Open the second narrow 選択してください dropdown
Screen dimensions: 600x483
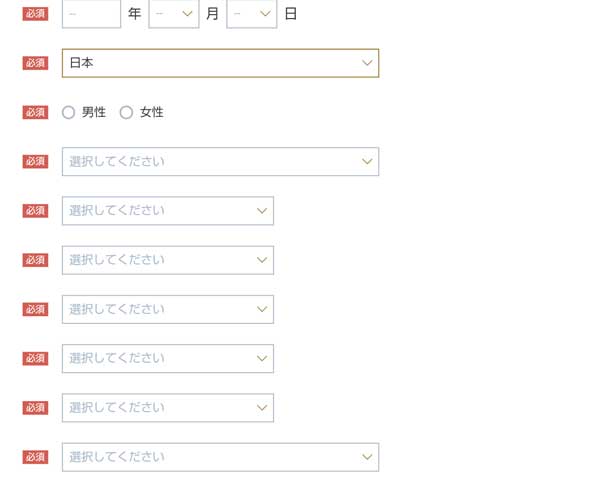[167, 260]
